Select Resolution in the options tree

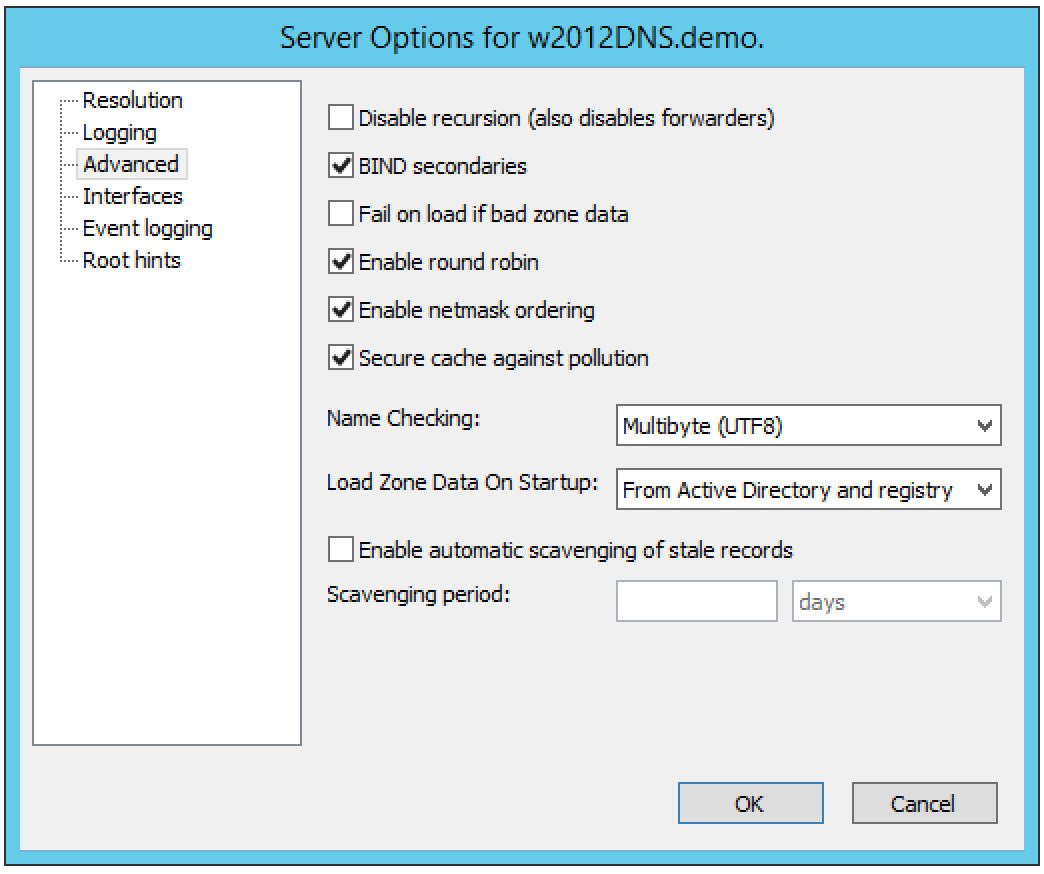(132, 100)
